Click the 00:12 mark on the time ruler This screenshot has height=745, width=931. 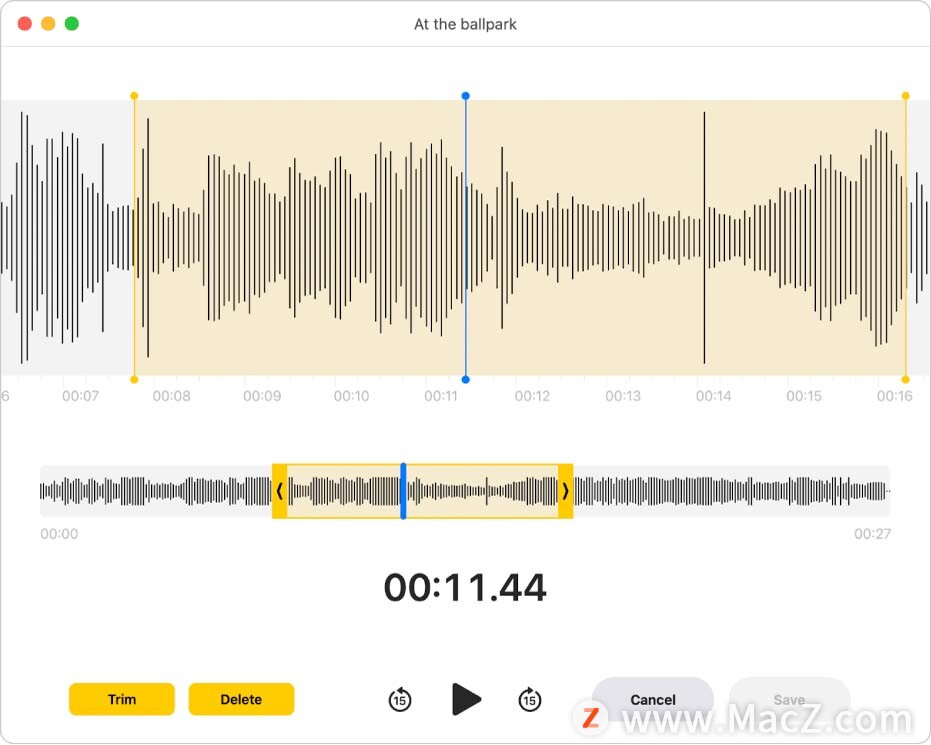click(x=532, y=396)
